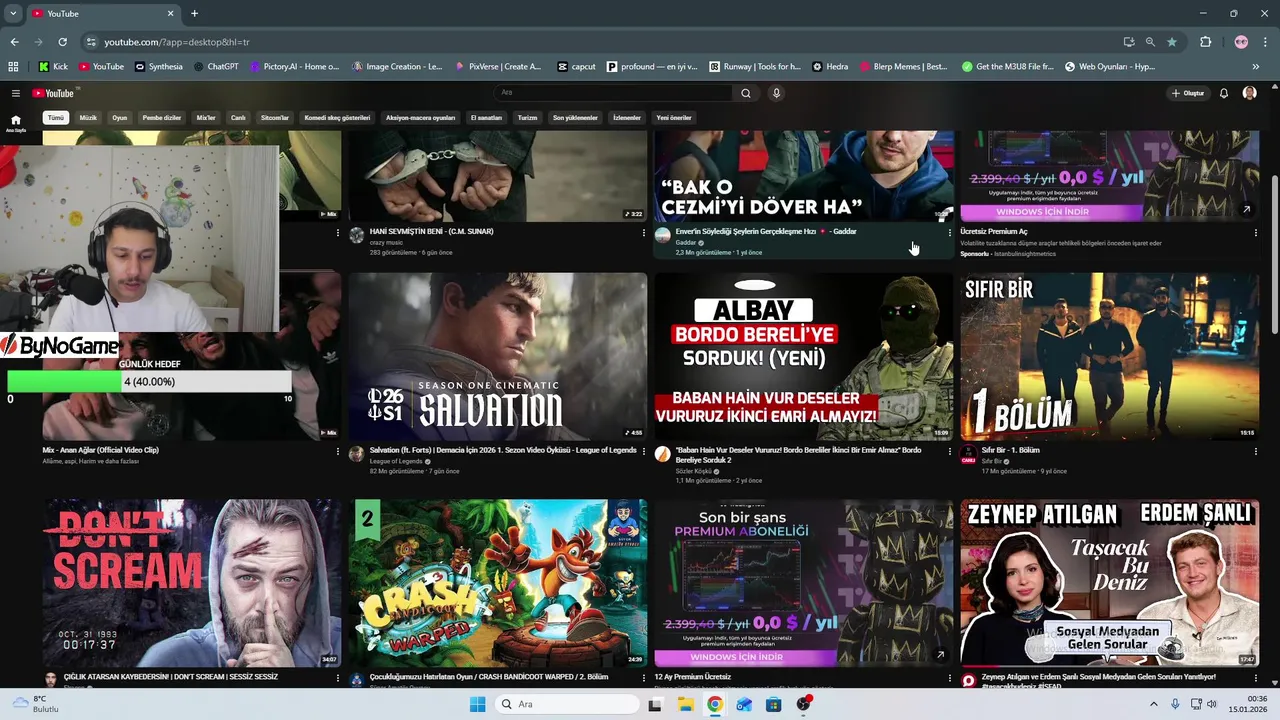
Task: Select the Canlı filter chip
Action: point(238,118)
